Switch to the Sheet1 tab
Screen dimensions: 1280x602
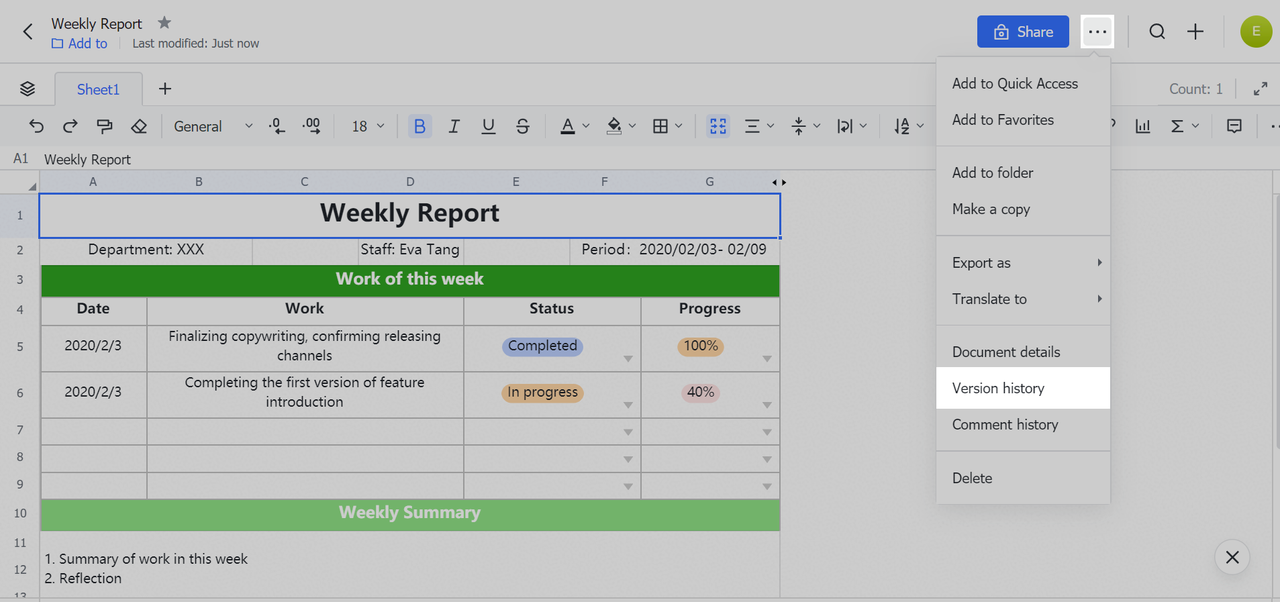[98, 89]
